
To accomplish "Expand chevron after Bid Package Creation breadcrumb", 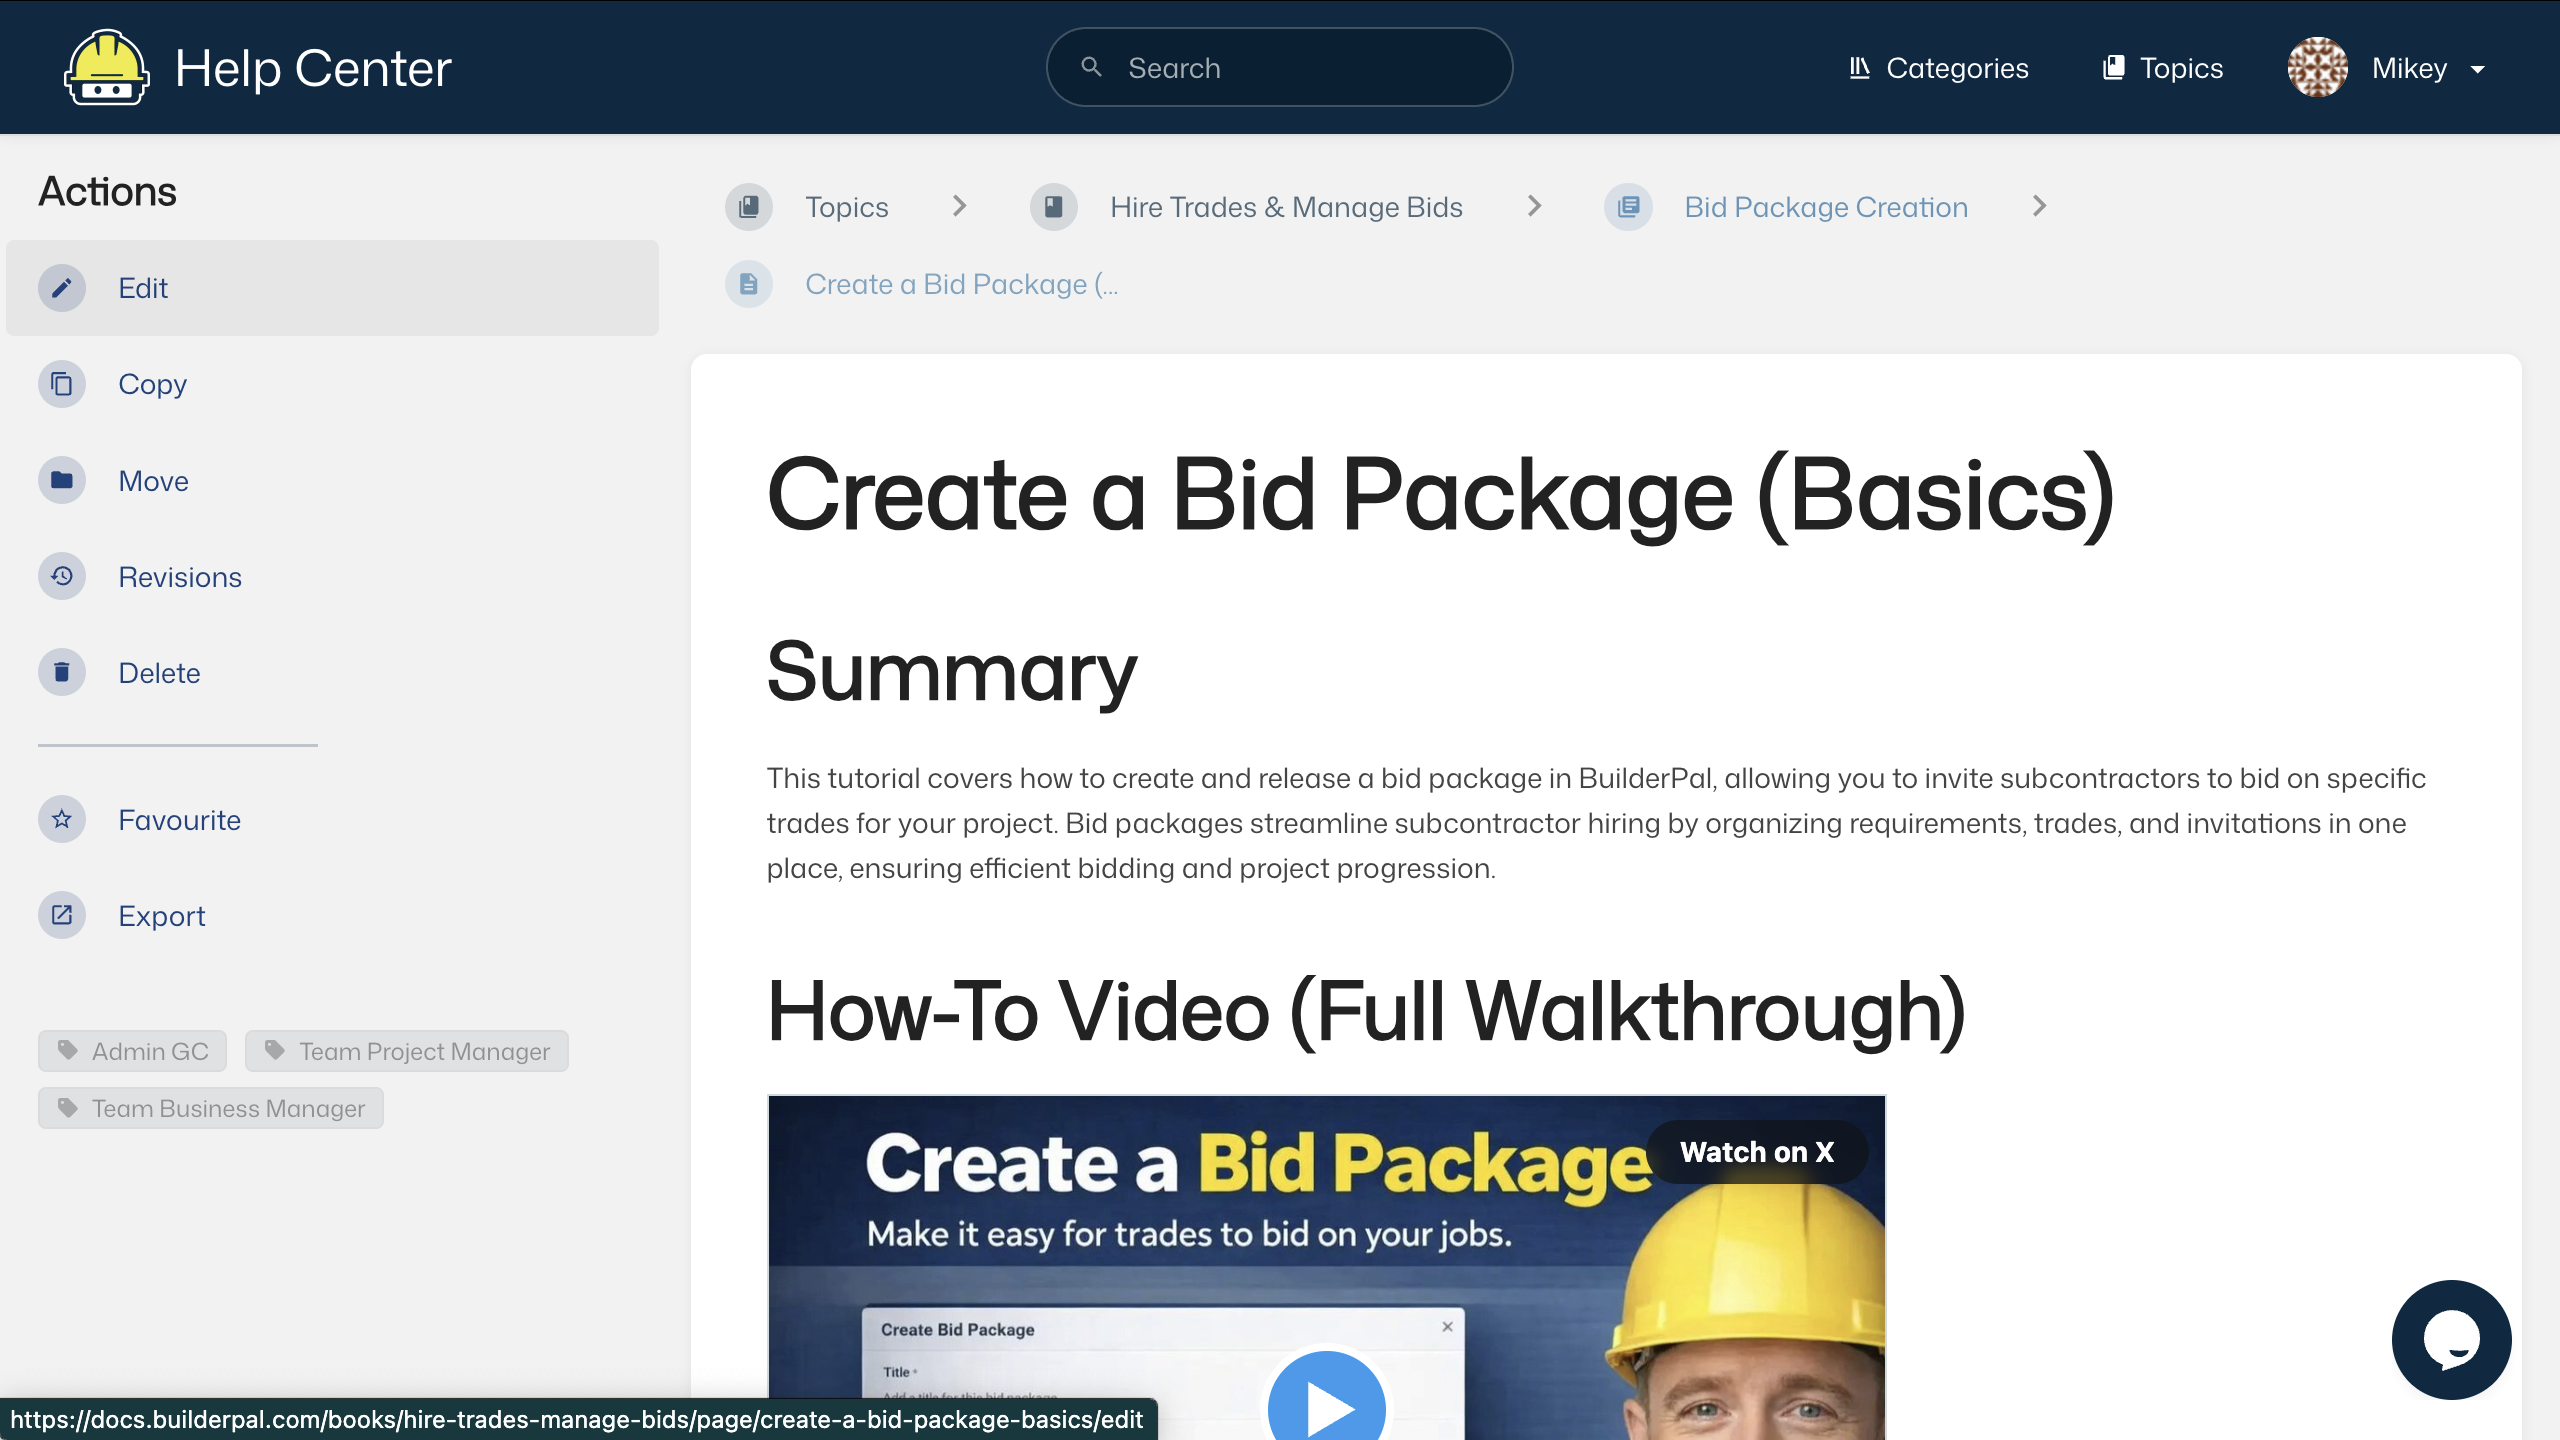I will (2040, 206).
